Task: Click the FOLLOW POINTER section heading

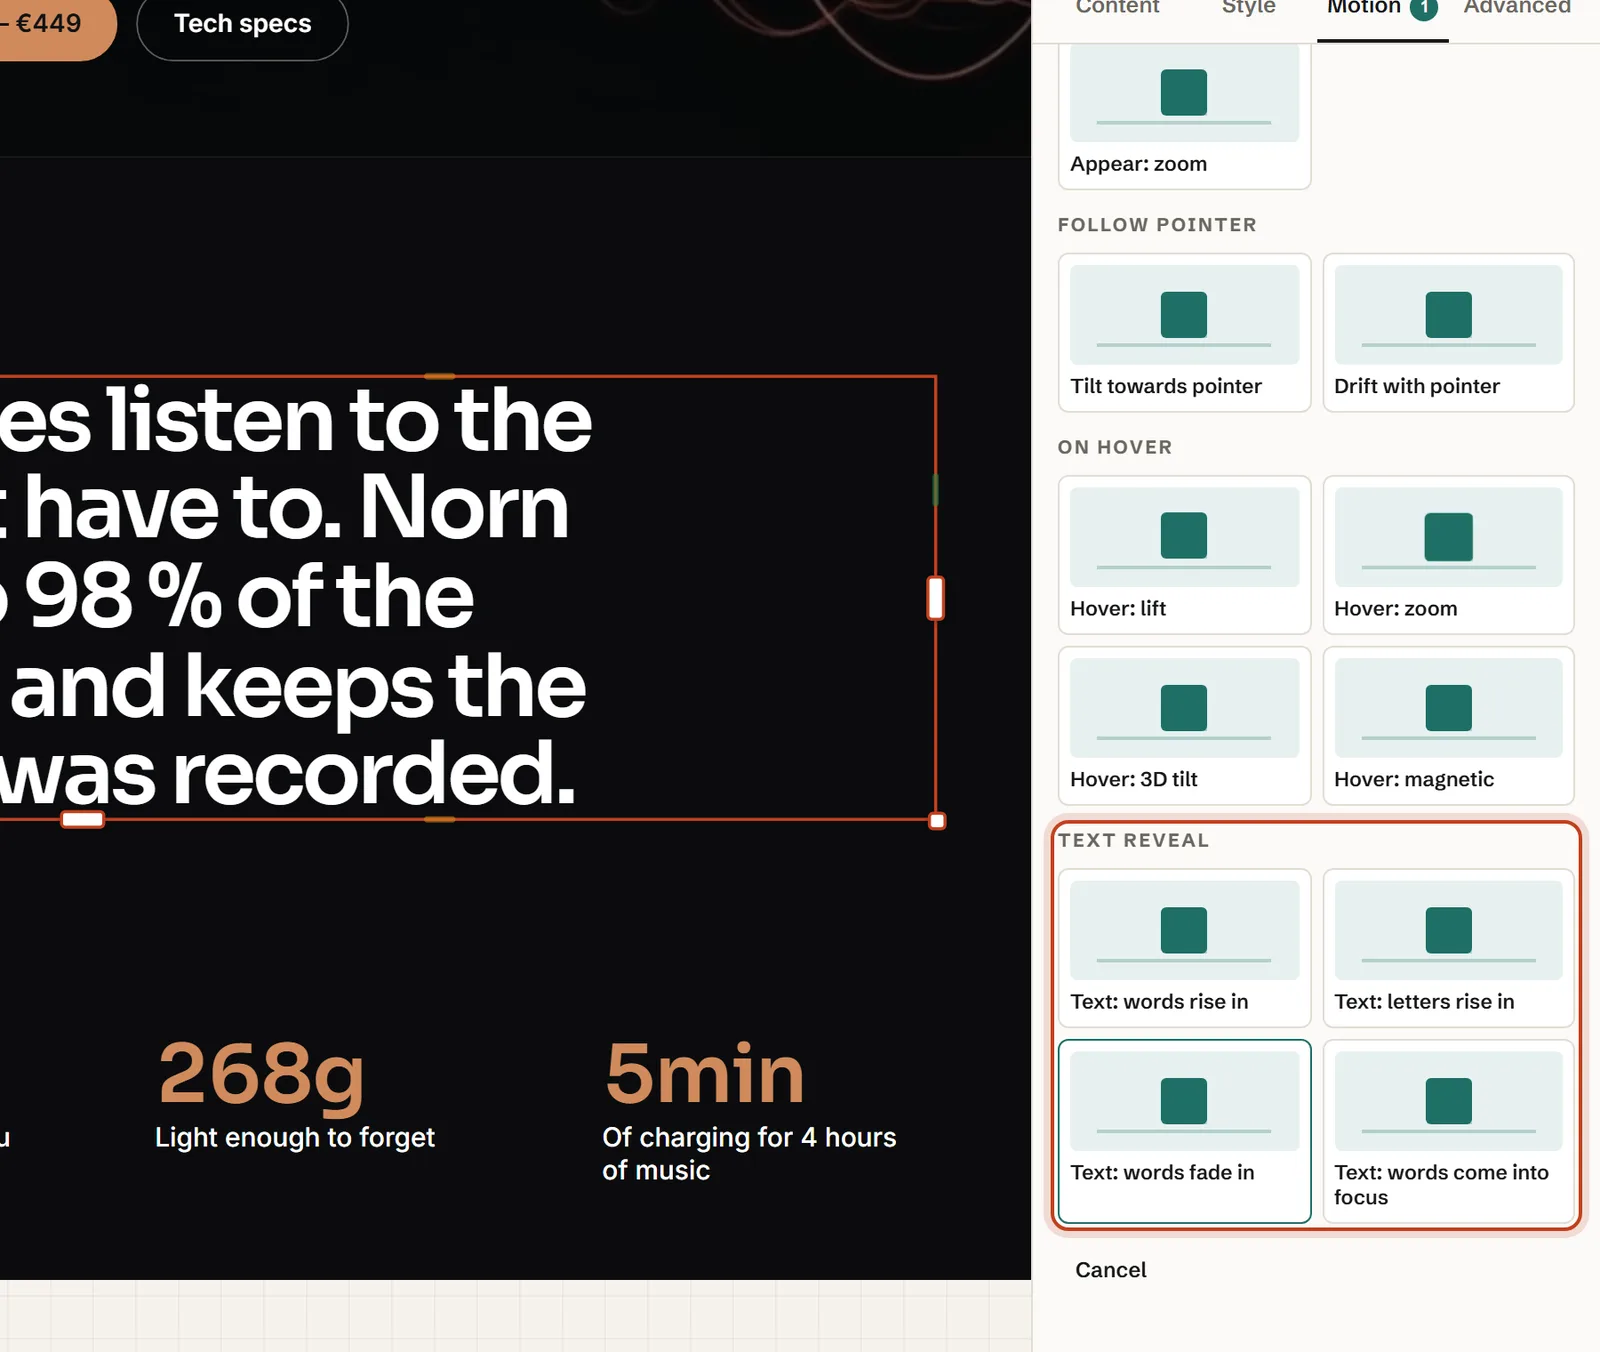Action: pos(1157,225)
